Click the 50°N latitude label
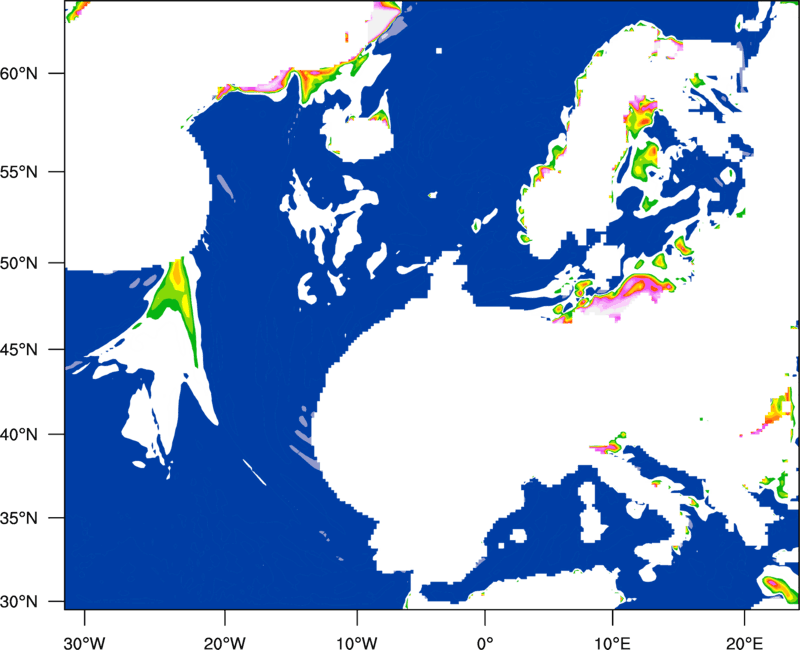Screen dimensions: 800x650 point(19,263)
